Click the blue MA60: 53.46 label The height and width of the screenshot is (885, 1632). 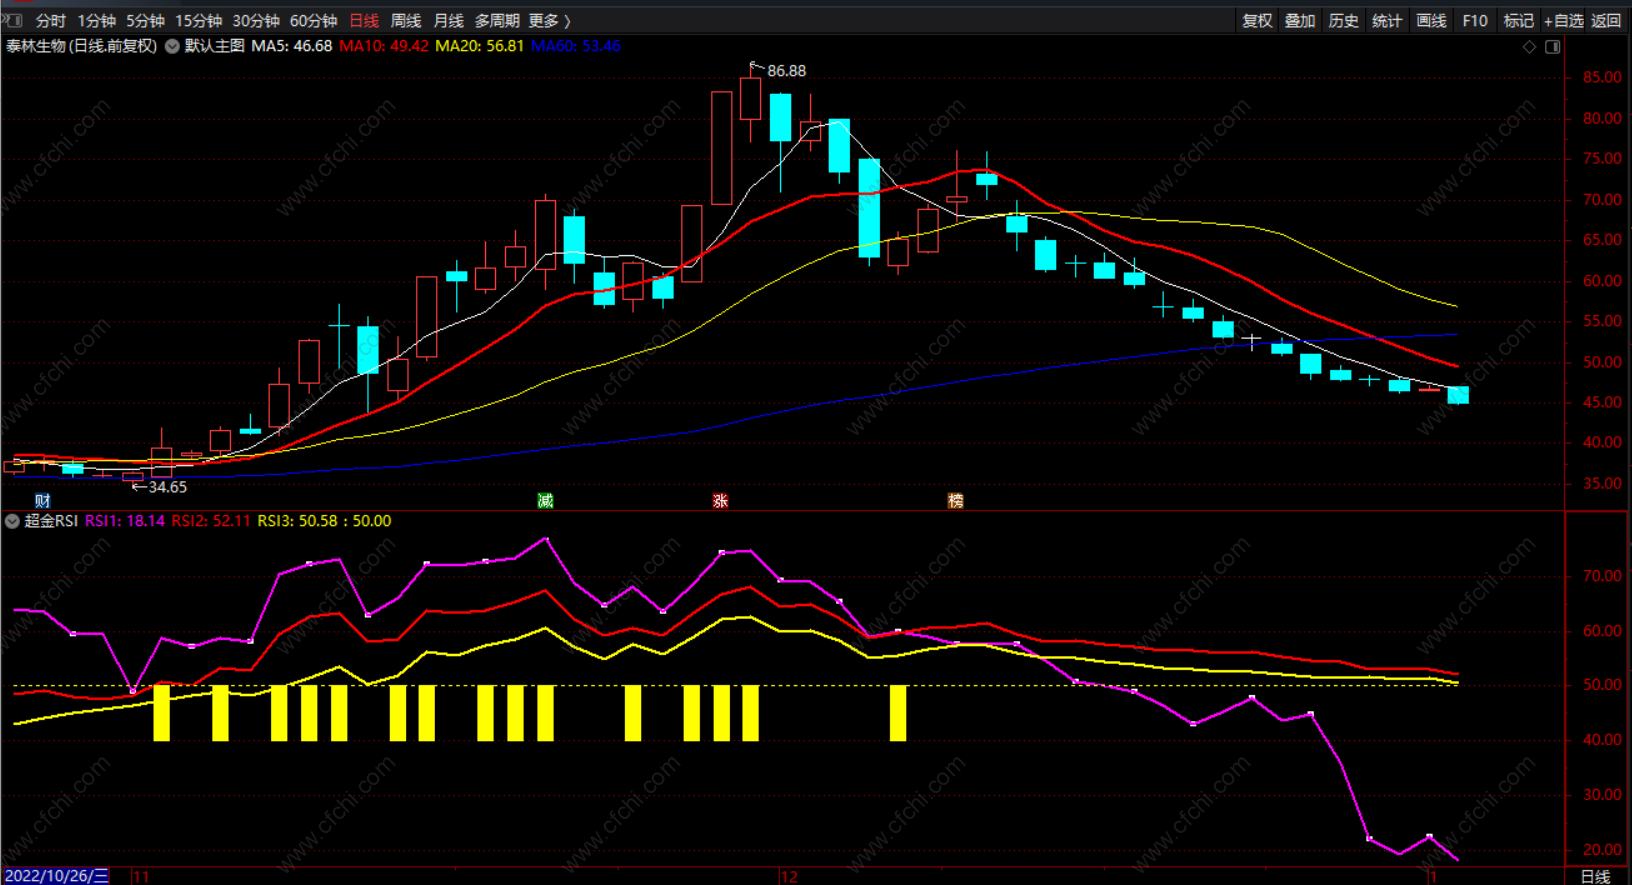coord(576,46)
